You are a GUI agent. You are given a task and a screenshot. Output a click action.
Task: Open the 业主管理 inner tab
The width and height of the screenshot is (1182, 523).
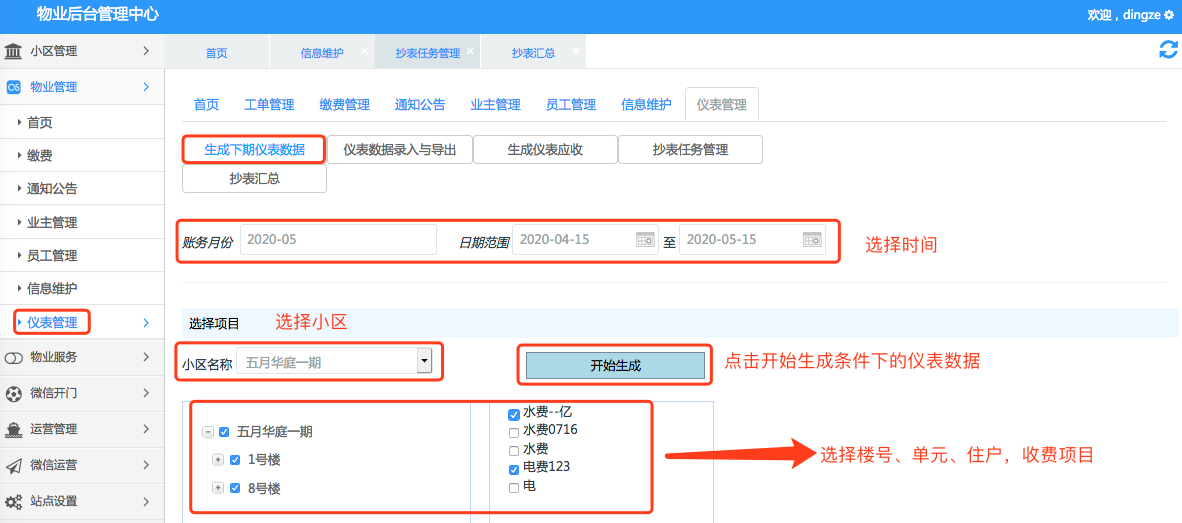pos(495,105)
